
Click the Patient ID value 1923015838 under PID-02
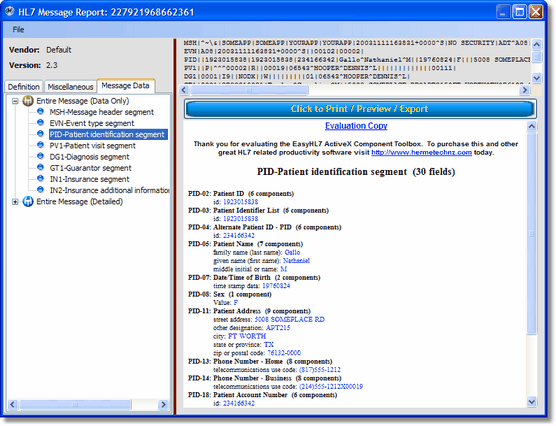[x=240, y=202]
